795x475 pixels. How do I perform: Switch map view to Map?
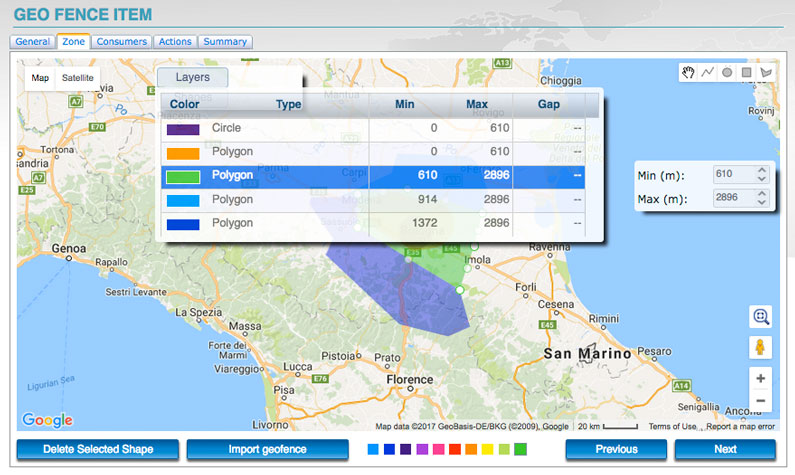click(x=40, y=78)
